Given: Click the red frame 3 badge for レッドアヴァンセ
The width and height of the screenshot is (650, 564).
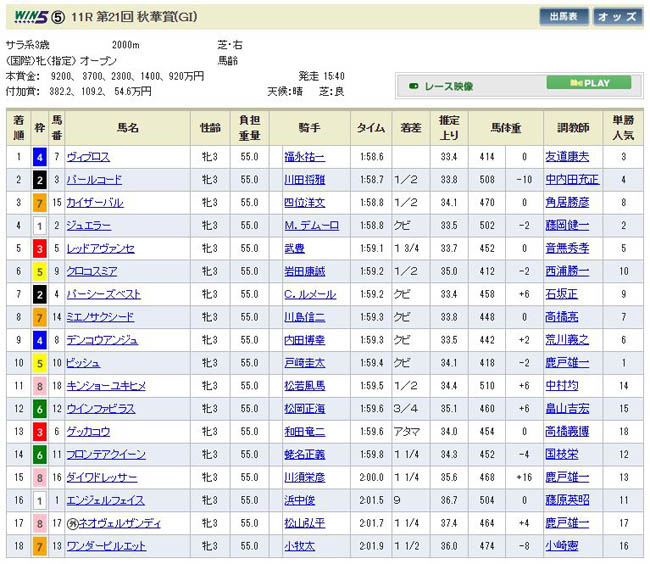Looking at the screenshot, I should (40, 248).
